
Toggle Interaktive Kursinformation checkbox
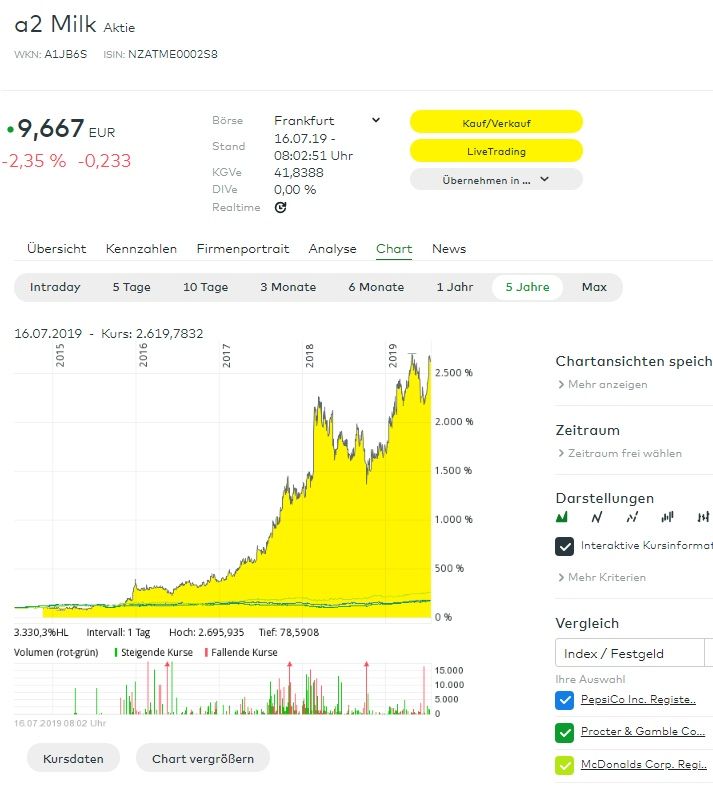coord(564,546)
